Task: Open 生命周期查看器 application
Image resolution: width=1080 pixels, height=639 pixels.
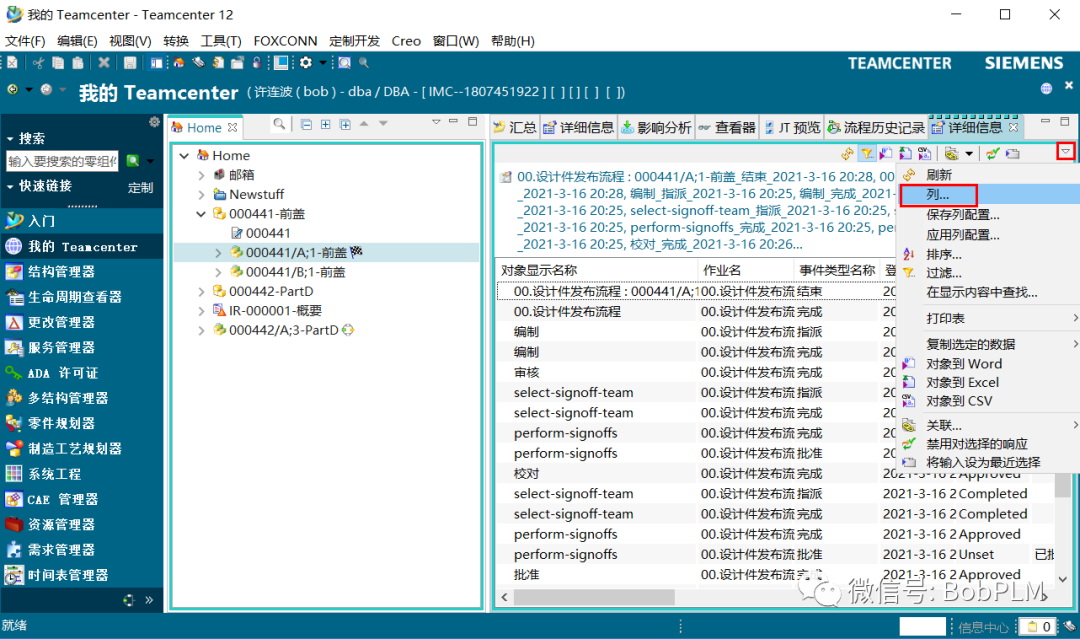Action: click(x=82, y=297)
